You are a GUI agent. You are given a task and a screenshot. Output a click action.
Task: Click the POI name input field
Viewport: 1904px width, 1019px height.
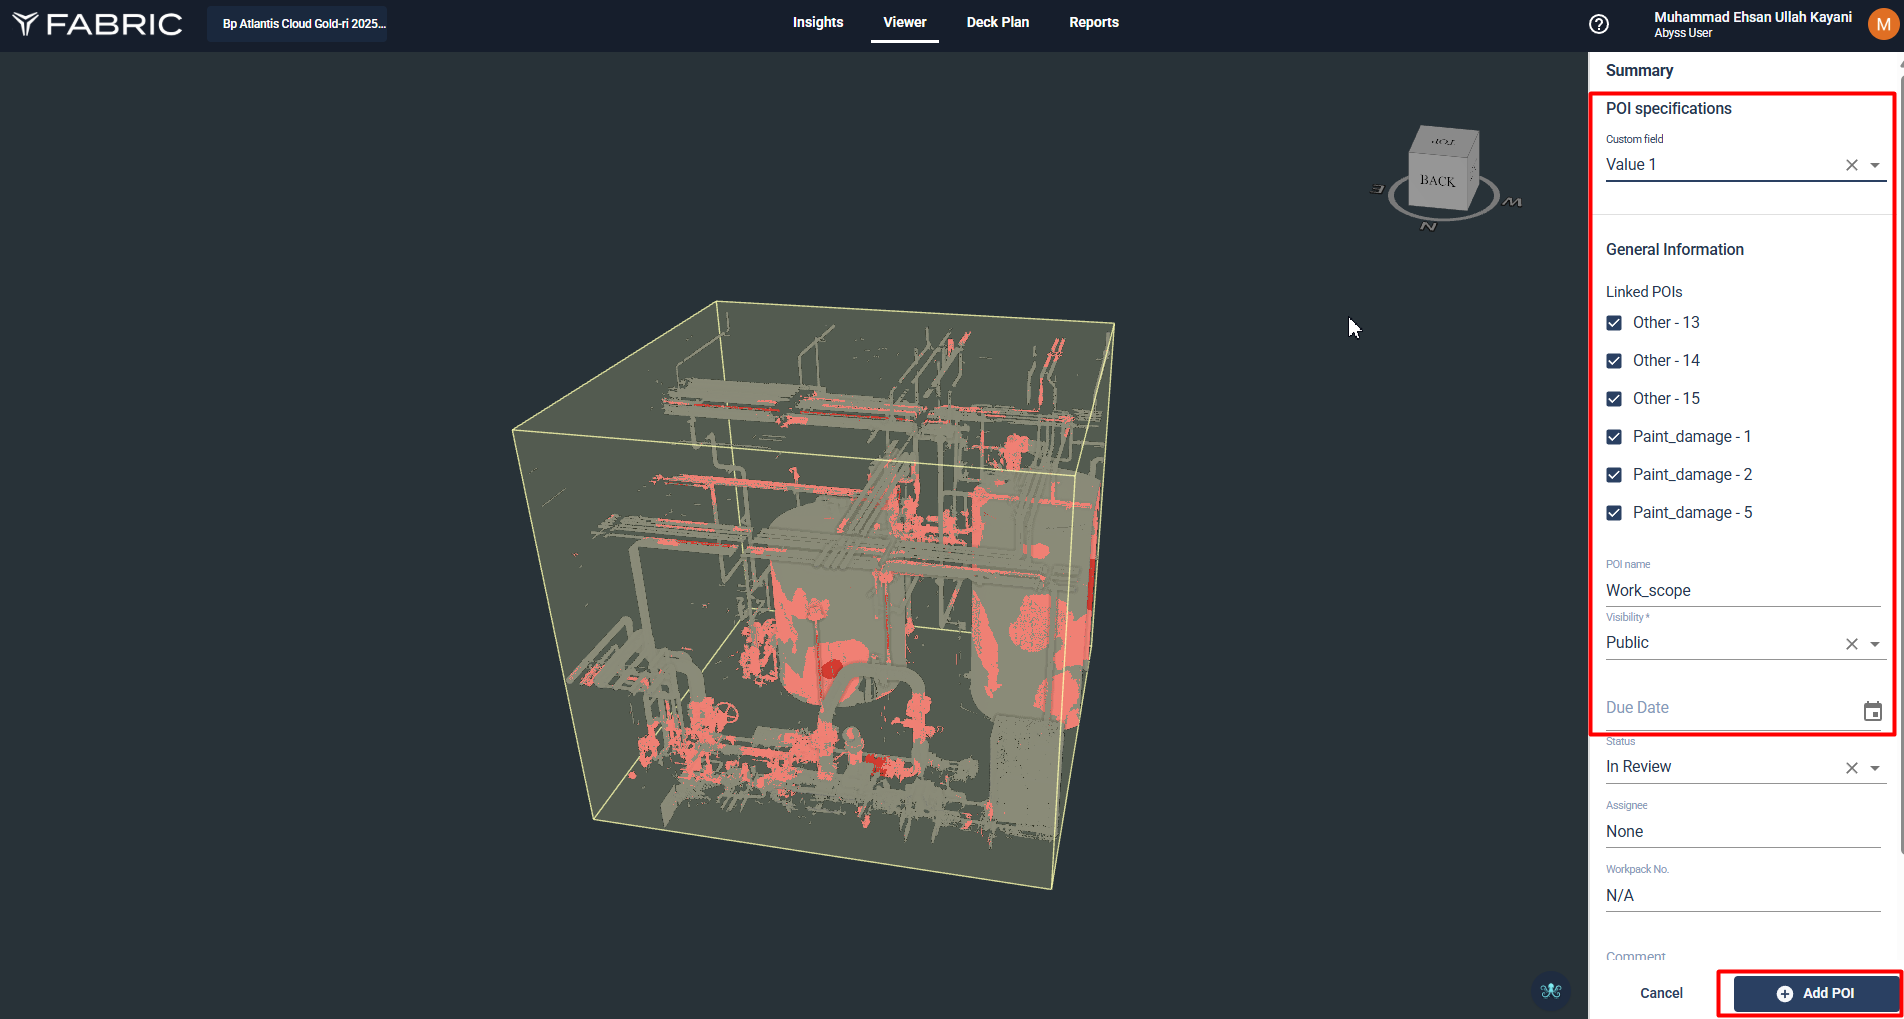1742,590
